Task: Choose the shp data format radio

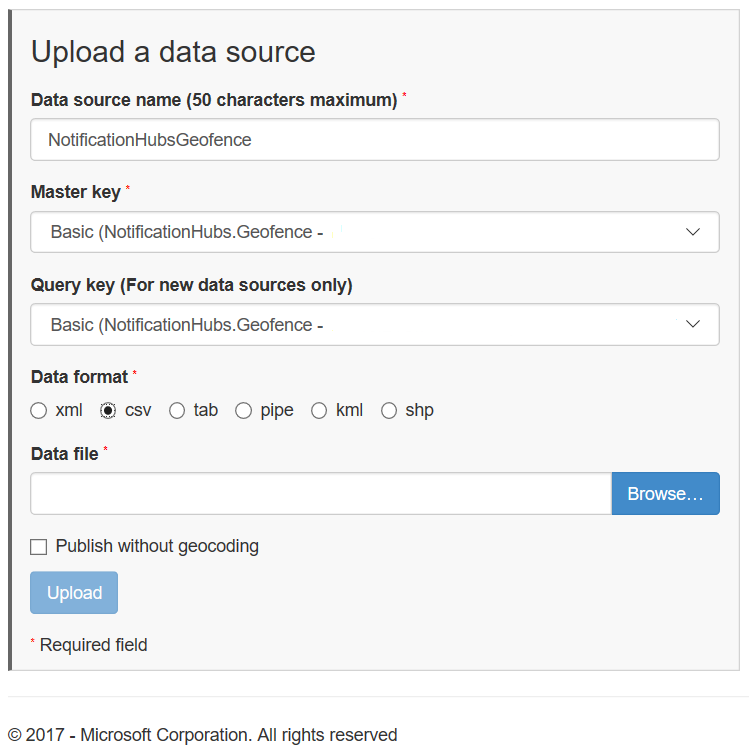Action: [x=389, y=410]
